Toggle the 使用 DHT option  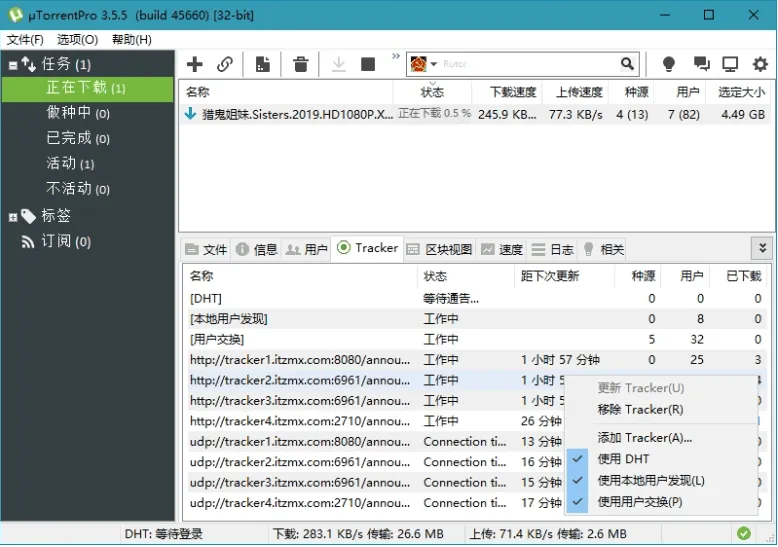coord(623,458)
